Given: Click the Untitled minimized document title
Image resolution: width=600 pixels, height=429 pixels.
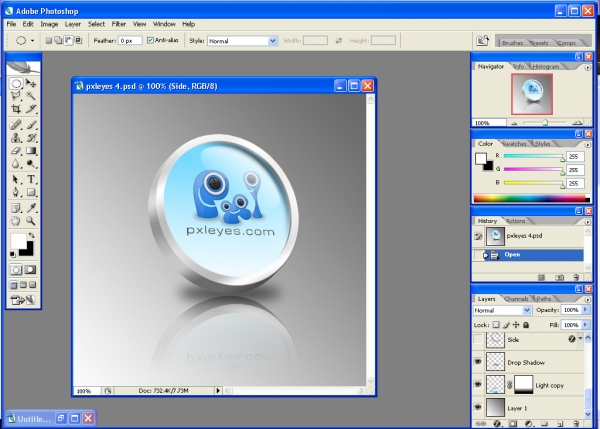Looking at the screenshot, I should pyautogui.click(x=34, y=419).
